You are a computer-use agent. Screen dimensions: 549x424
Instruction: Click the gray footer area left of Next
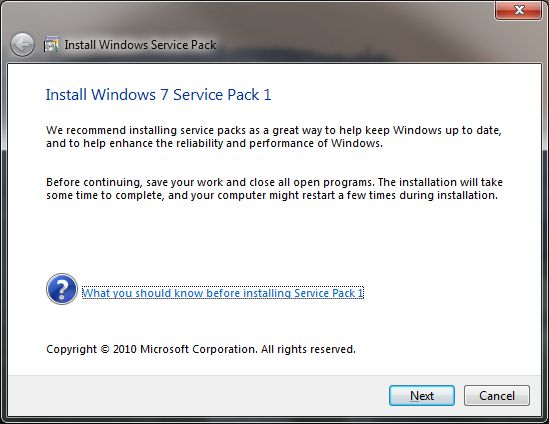pyautogui.click(x=196, y=396)
